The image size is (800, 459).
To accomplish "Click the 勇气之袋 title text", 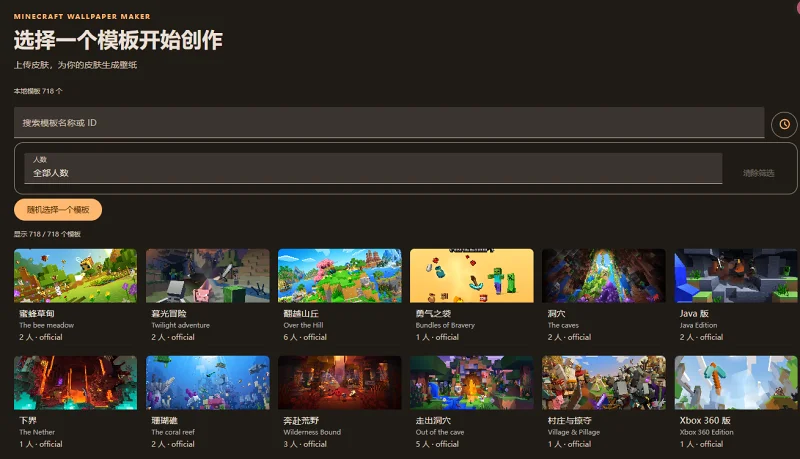I will (433, 313).
